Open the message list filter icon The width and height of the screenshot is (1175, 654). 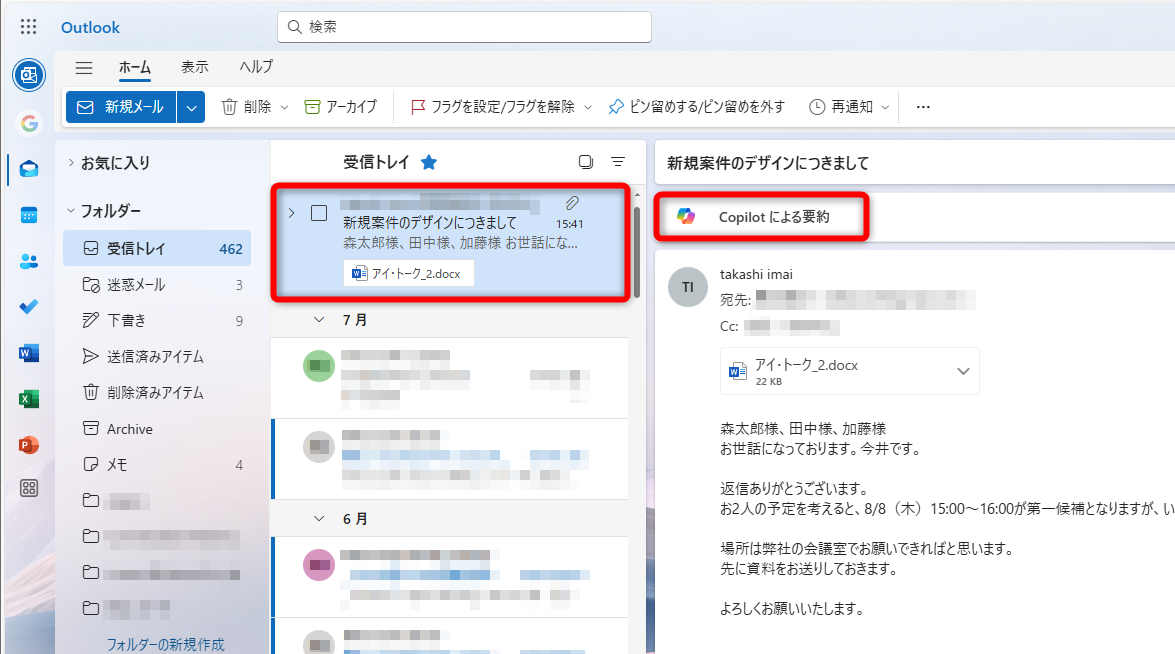[617, 161]
